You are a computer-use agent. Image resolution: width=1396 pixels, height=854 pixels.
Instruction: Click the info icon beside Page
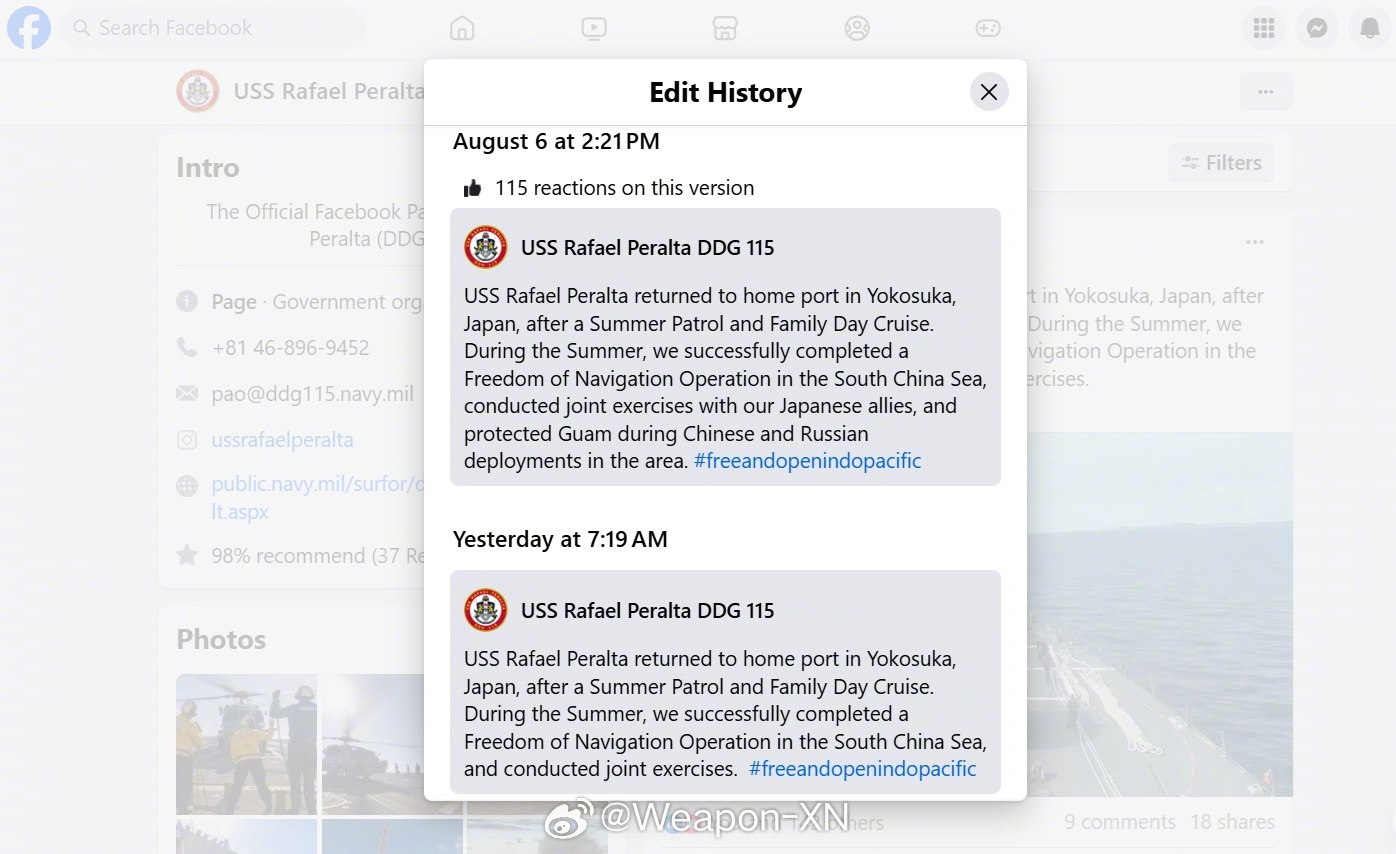click(187, 301)
